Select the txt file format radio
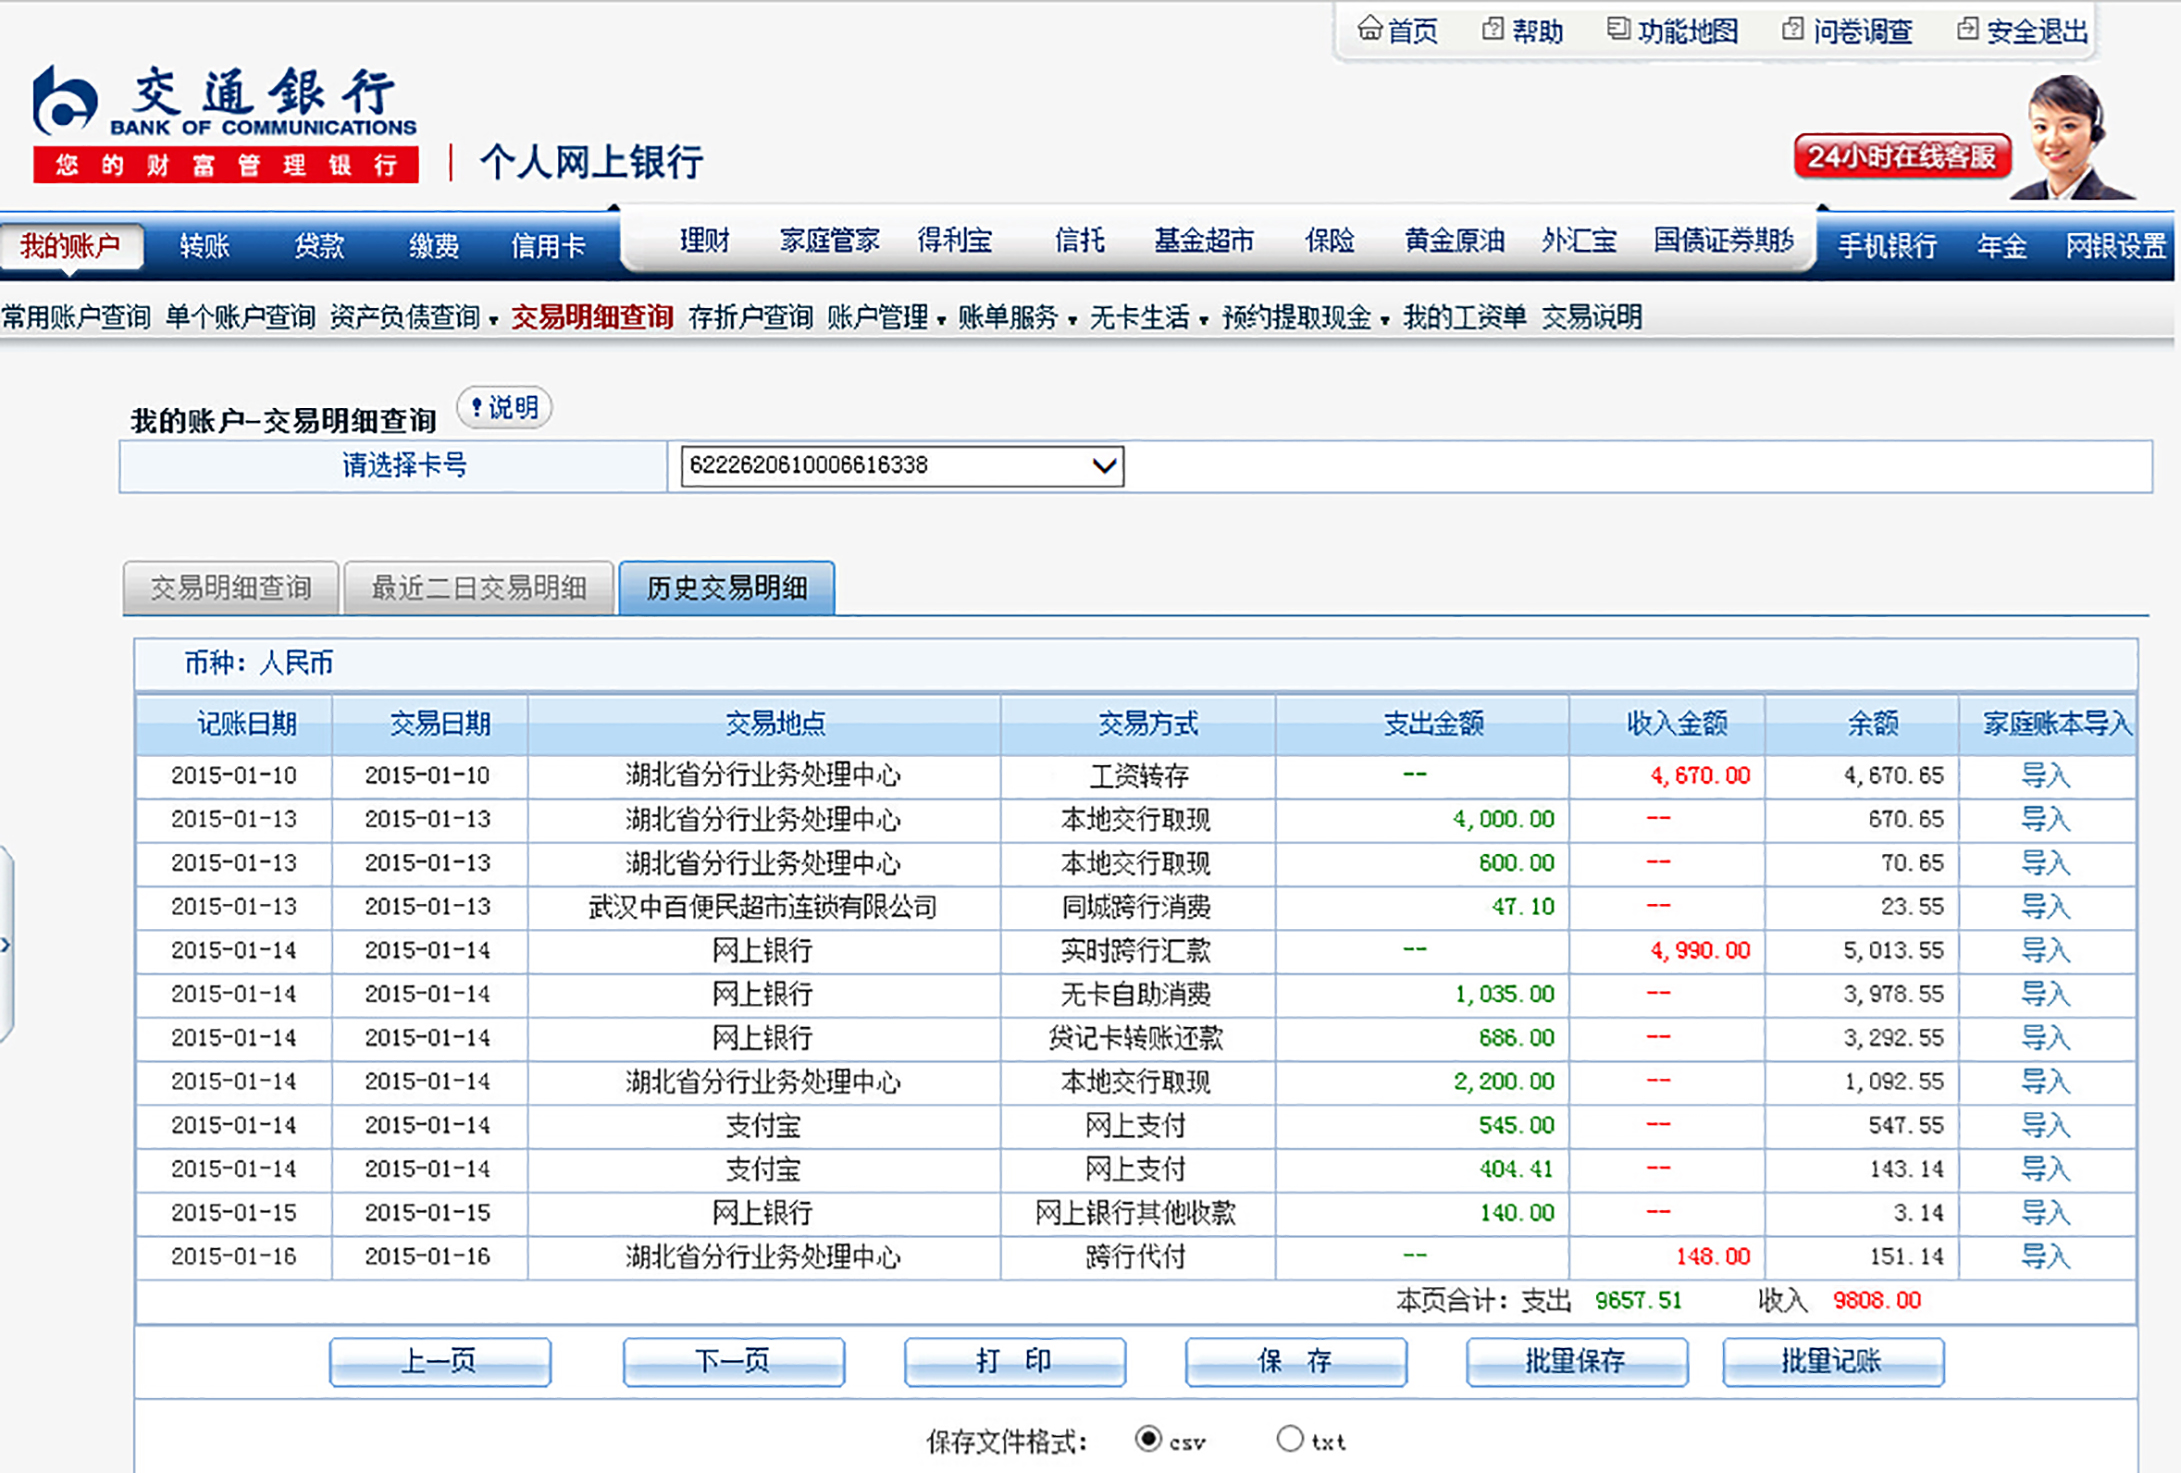The image size is (2181, 1473). pyautogui.click(x=1290, y=1439)
